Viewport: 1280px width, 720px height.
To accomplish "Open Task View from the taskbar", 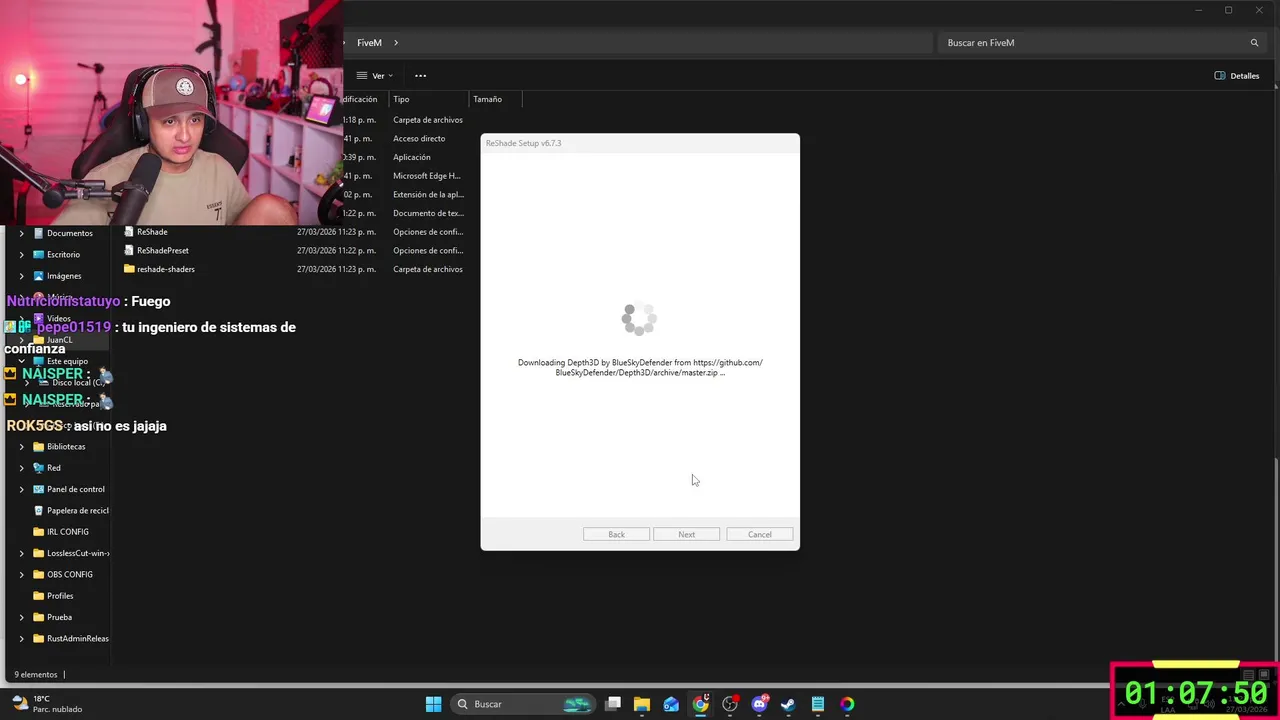I will (613, 704).
